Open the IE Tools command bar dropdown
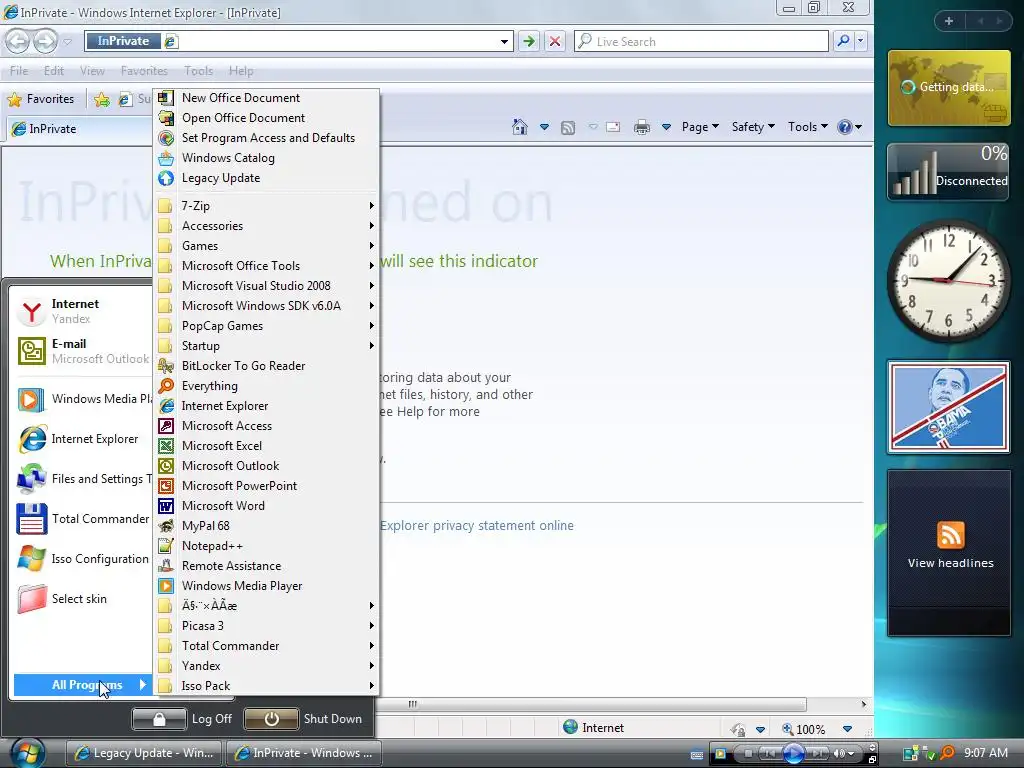Image resolution: width=1024 pixels, height=768 pixels. pyautogui.click(x=808, y=127)
